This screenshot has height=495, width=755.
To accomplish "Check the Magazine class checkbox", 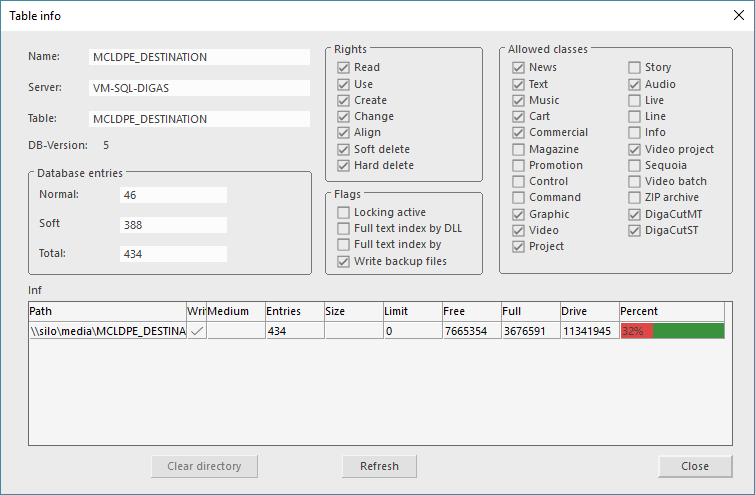I will (x=519, y=150).
